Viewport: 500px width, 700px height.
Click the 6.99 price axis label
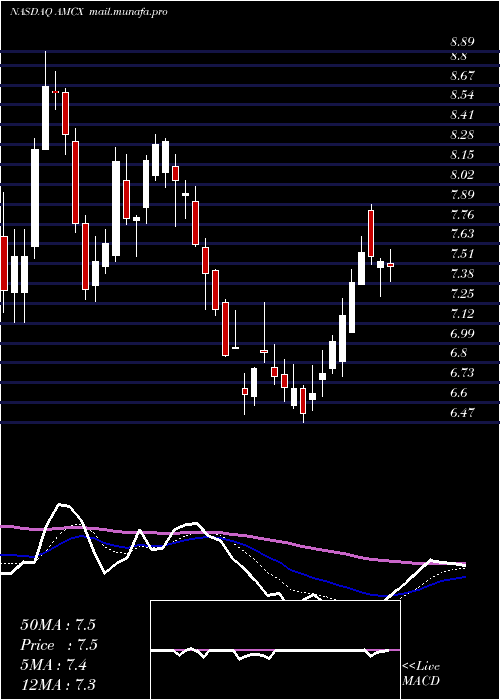pos(462,333)
